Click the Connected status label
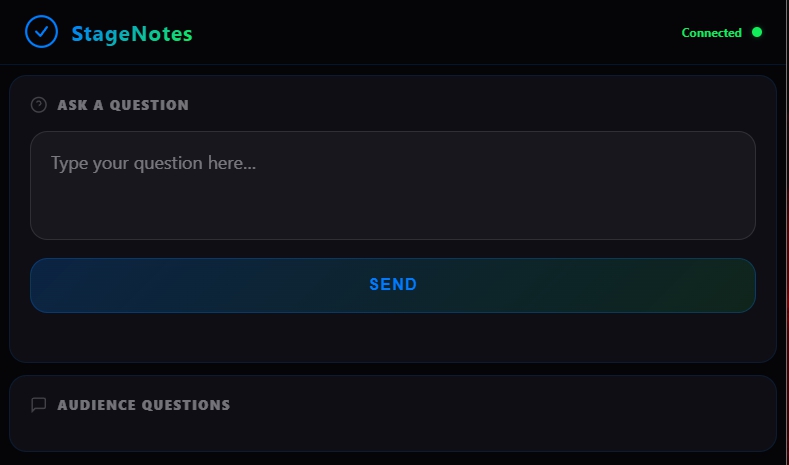Image resolution: width=789 pixels, height=465 pixels. click(711, 33)
